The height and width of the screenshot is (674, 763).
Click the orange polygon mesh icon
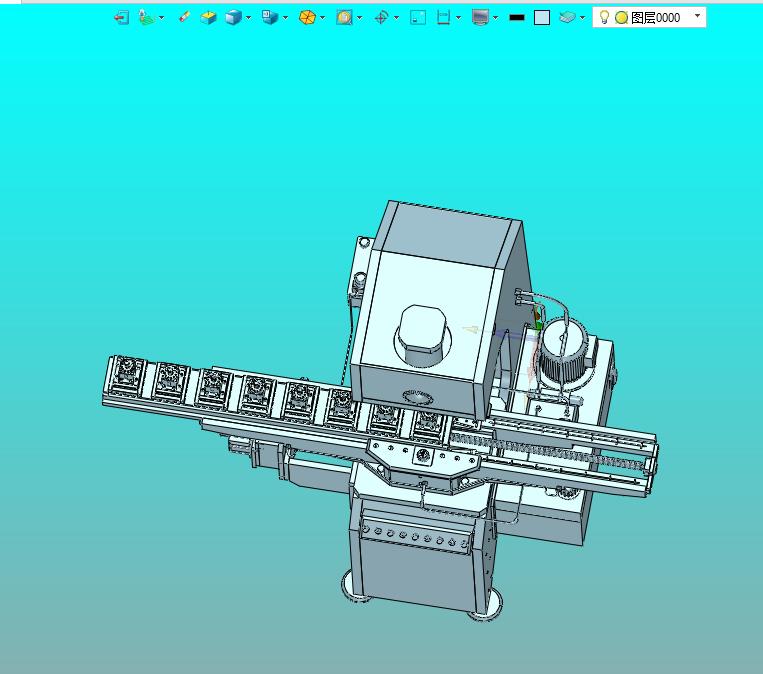[x=307, y=18]
